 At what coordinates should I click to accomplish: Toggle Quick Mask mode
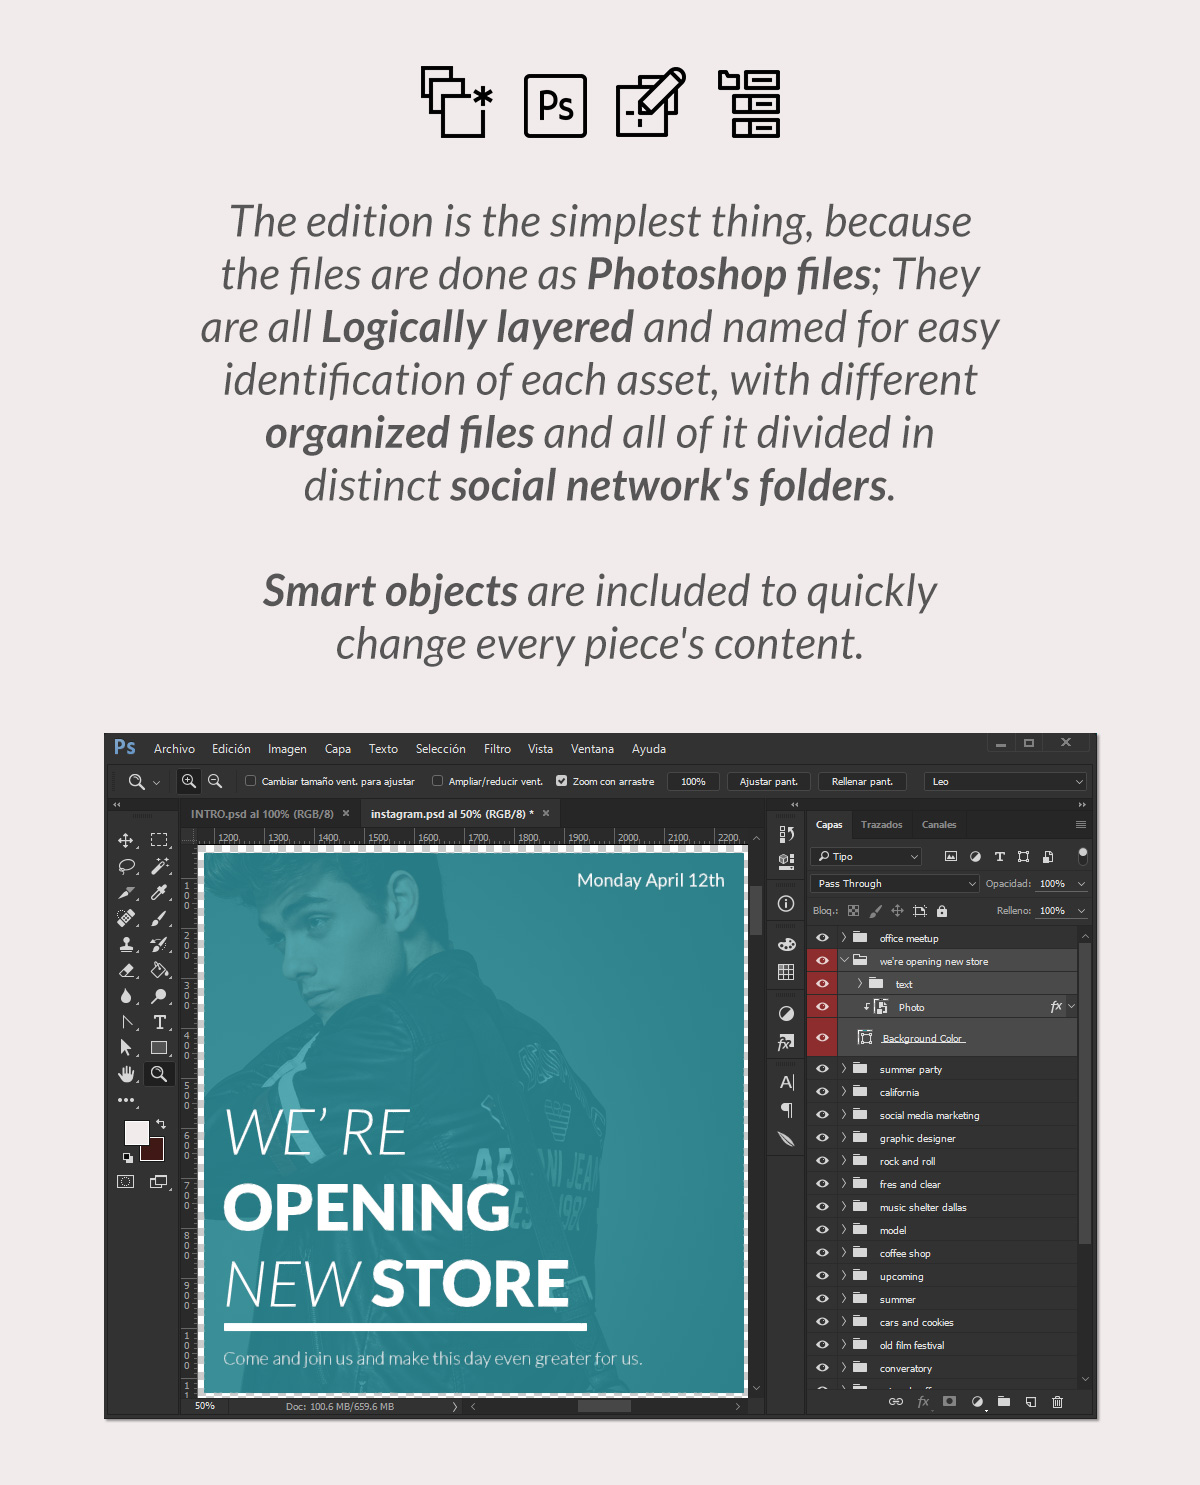pos(126,1182)
